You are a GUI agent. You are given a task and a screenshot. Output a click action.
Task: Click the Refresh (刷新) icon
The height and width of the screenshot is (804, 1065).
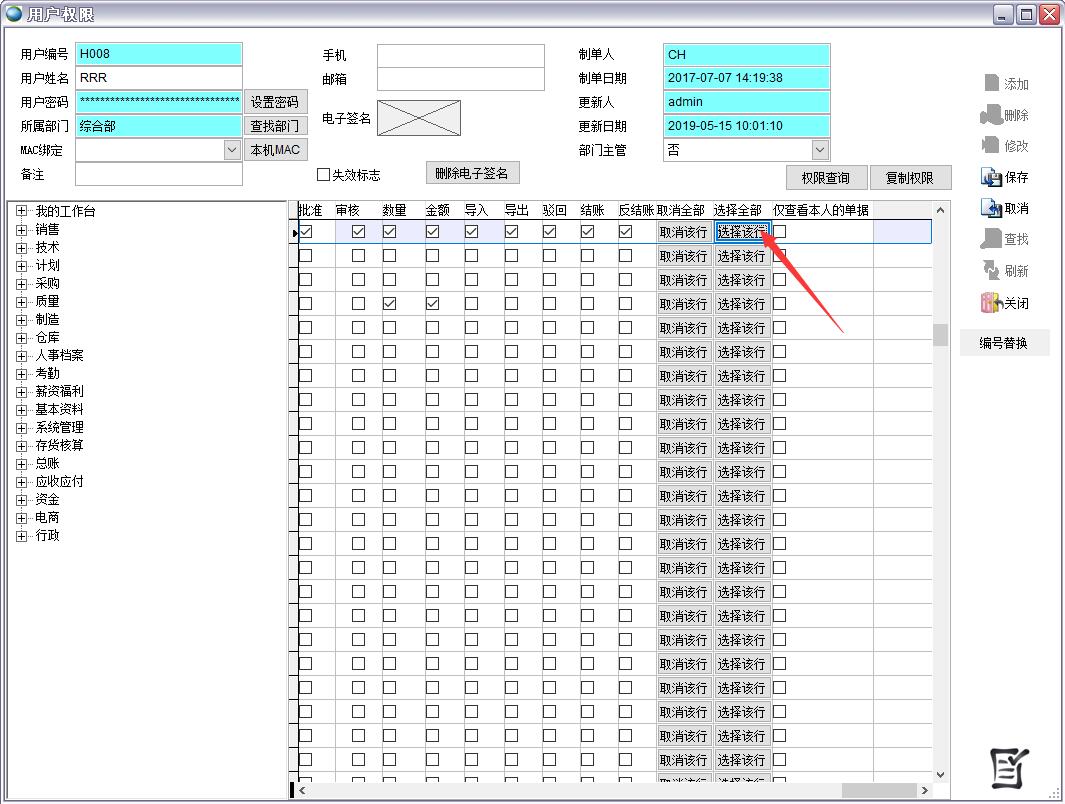[x=991, y=271]
